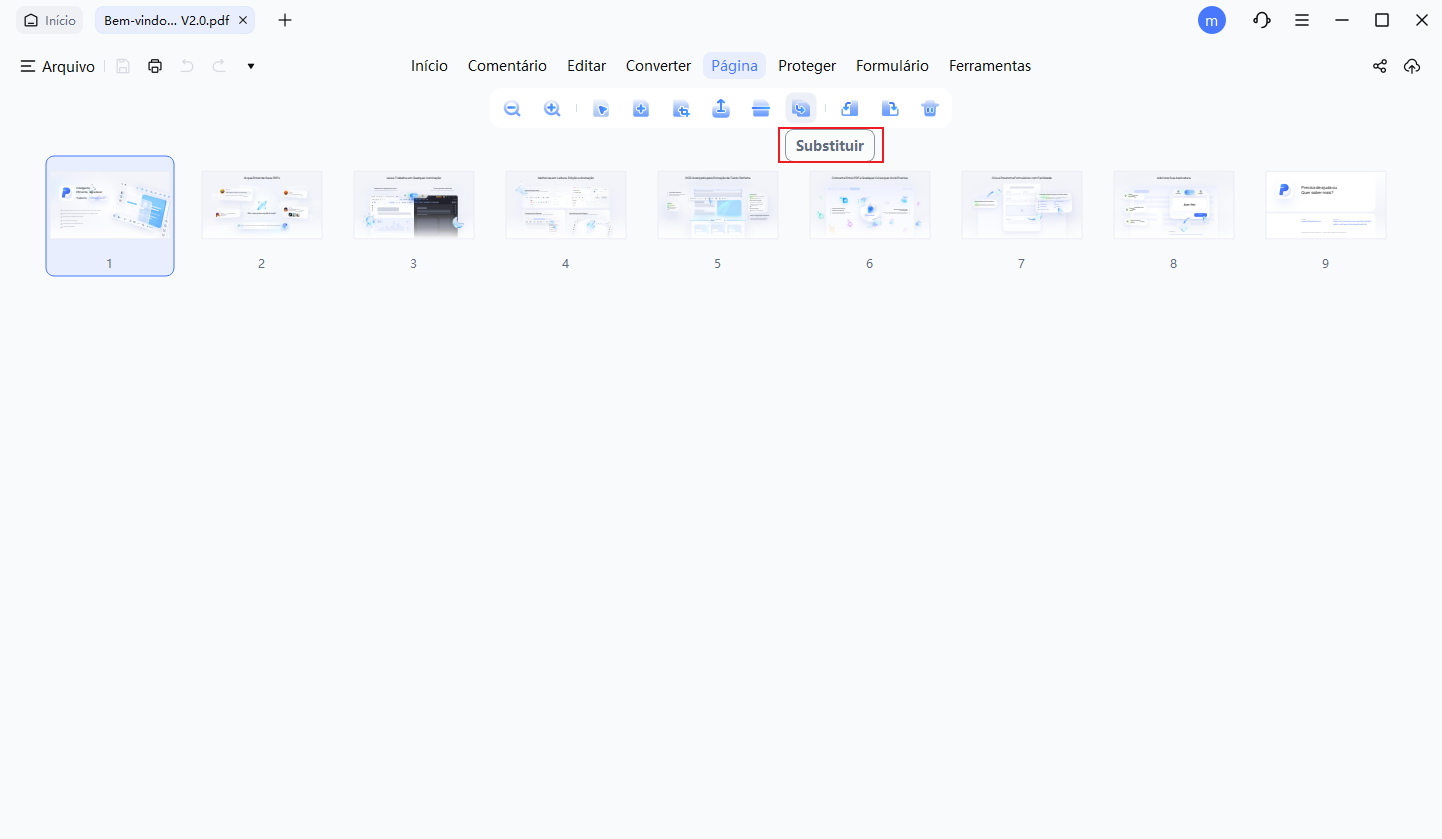The image size is (1442, 839).
Task: Open the hamburger menu in title bar
Action: click(1302, 20)
